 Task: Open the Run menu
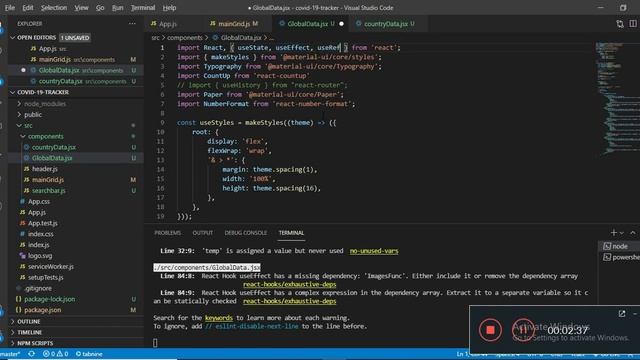118,8
